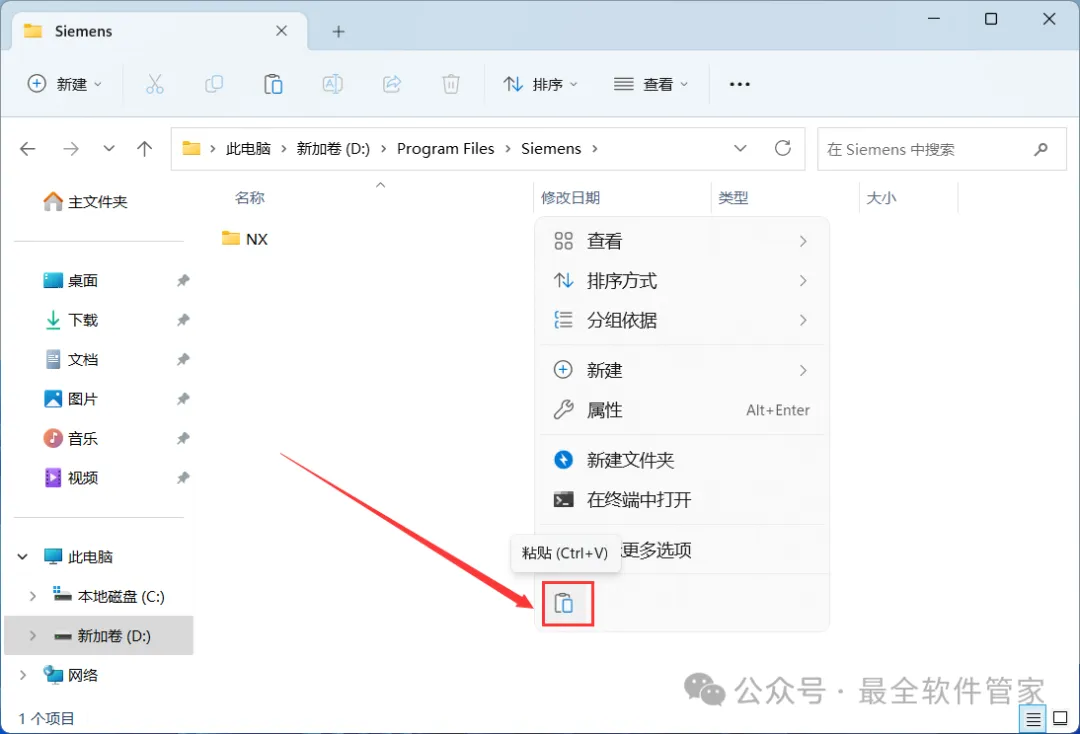Click the Rename icon in toolbar
The image size is (1080, 734).
tap(333, 84)
